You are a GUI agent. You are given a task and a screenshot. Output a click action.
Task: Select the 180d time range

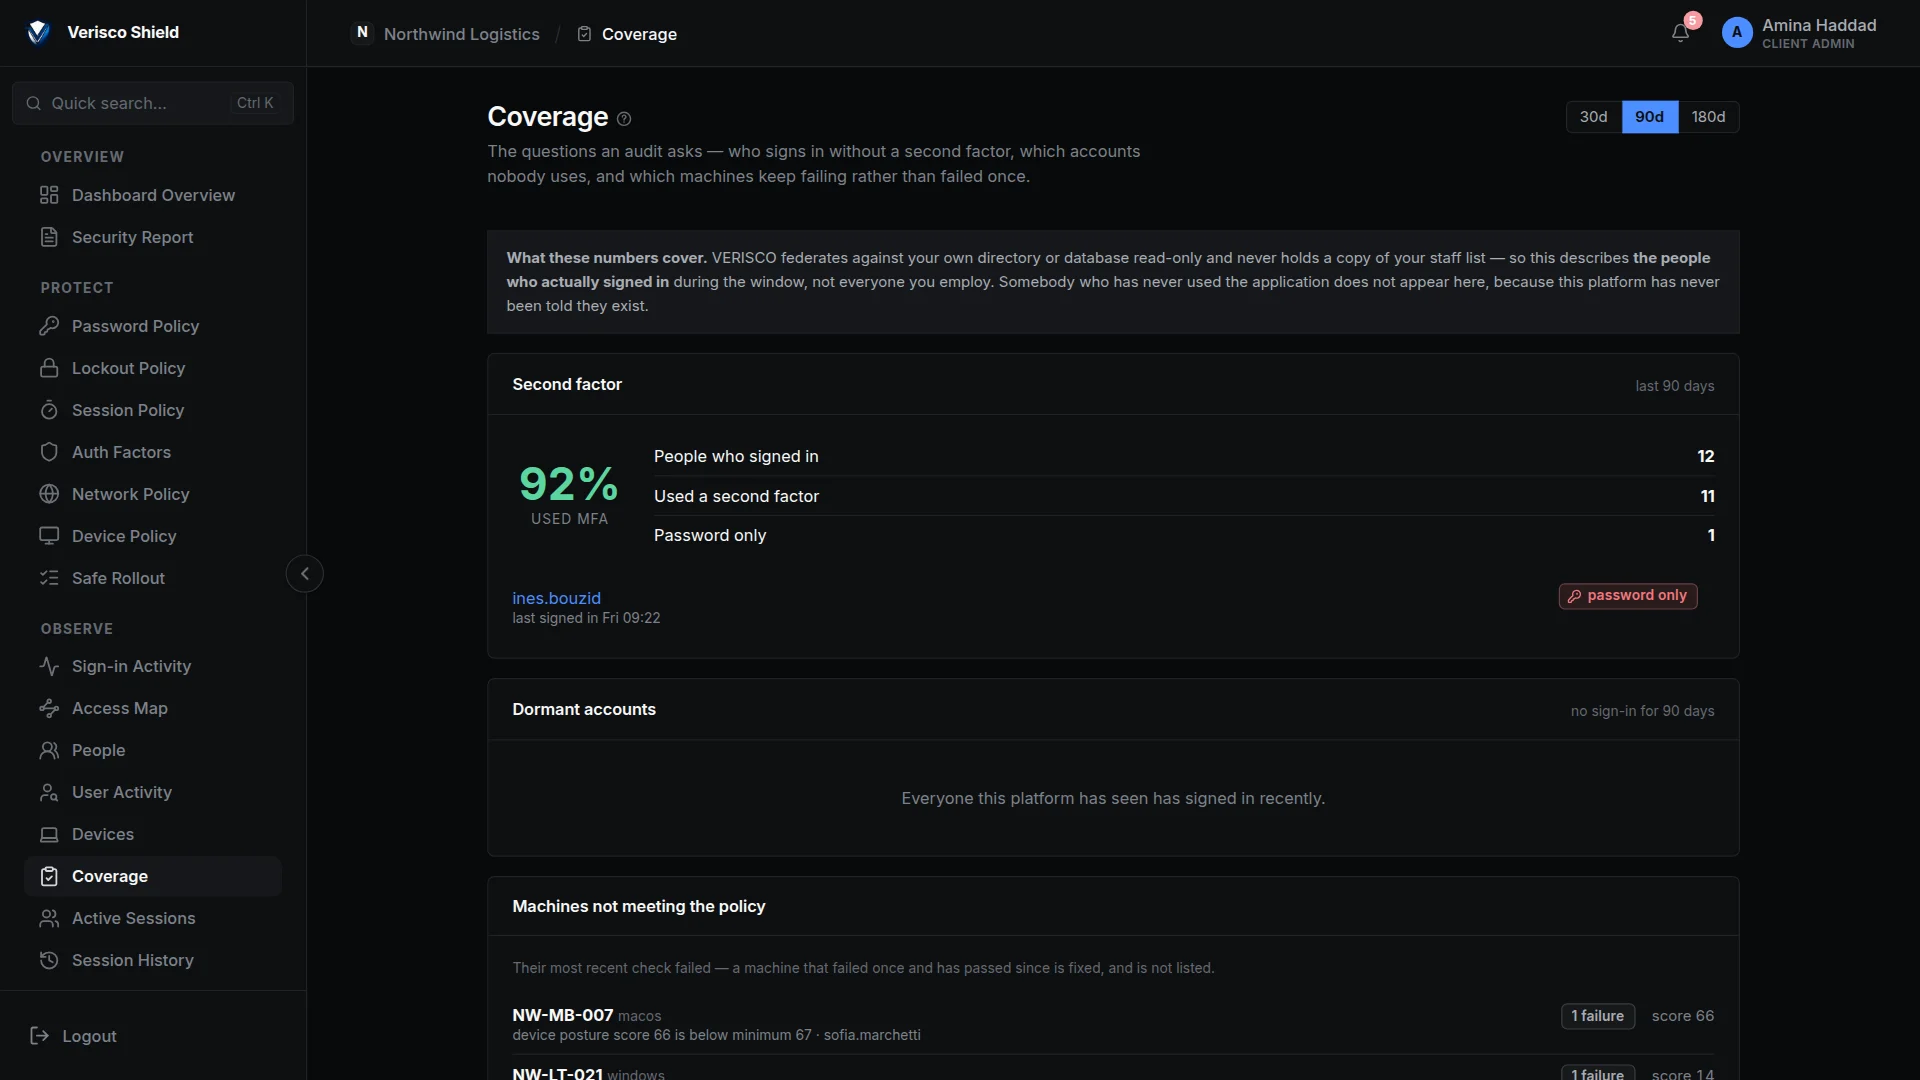pos(1708,117)
